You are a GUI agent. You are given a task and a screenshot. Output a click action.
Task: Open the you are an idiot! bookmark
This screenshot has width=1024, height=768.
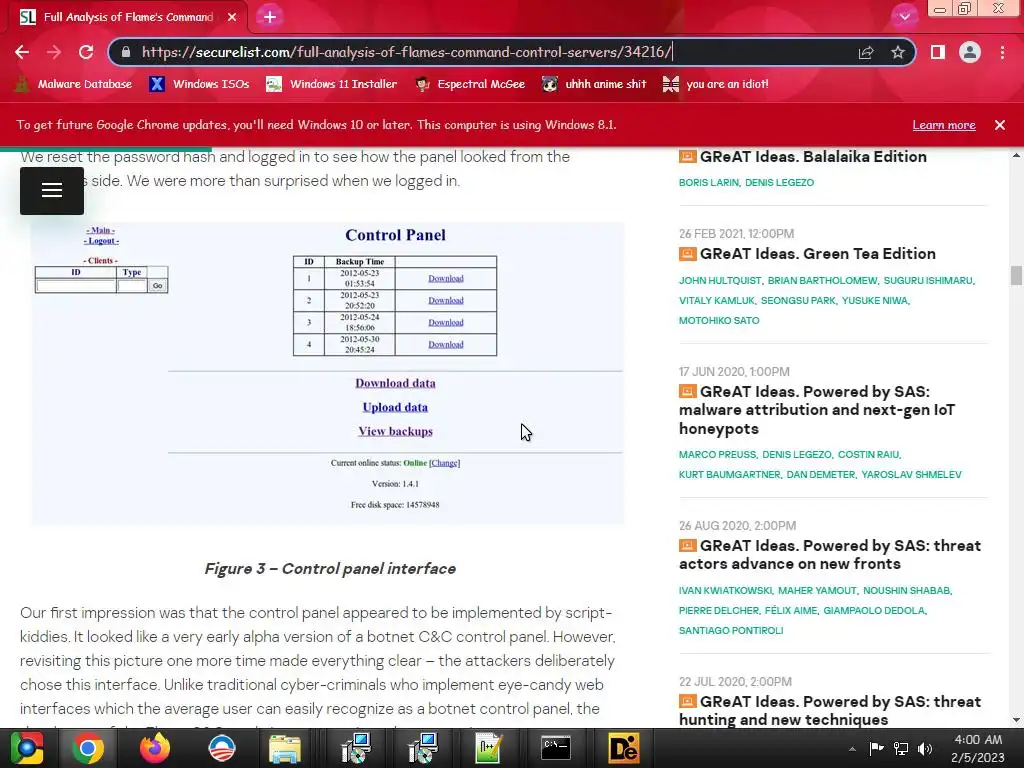tap(716, 84)
